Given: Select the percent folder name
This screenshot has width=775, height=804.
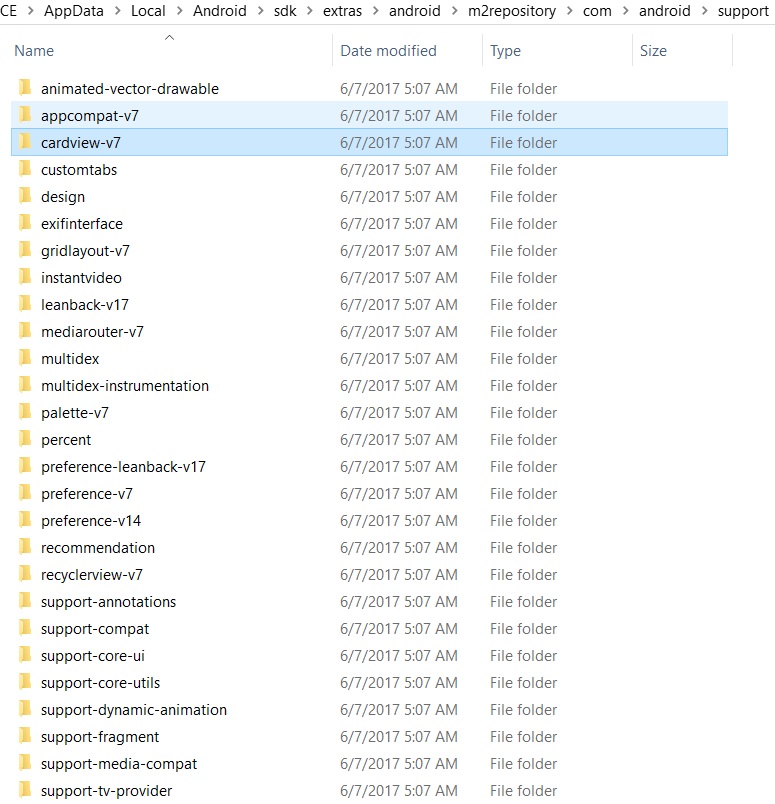Looking at the screenshot, I should coord(66,439).
